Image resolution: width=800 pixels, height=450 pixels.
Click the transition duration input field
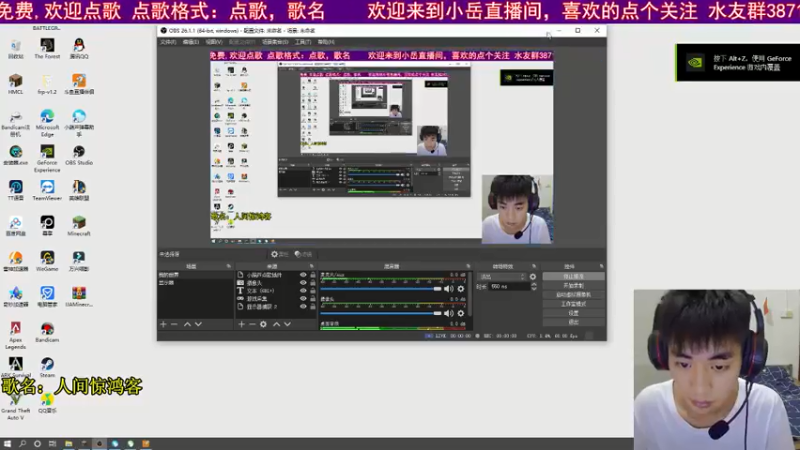pos(509,287)
